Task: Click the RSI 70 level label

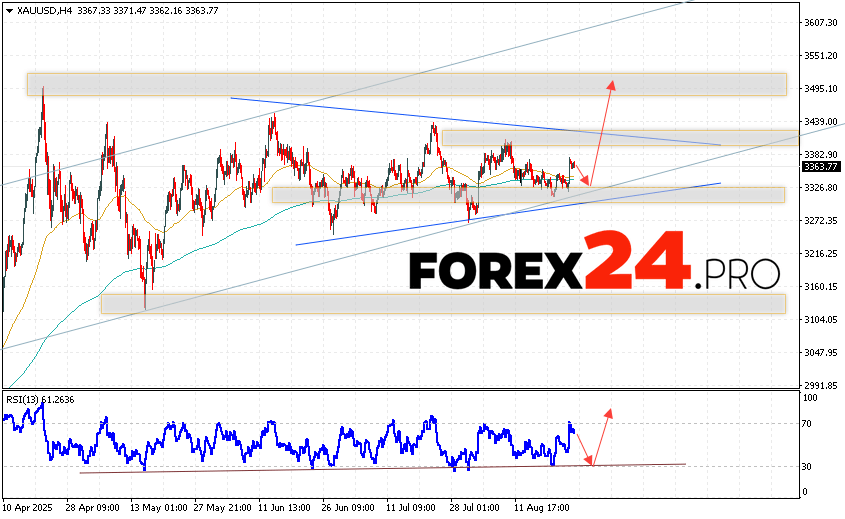Action: point(808,424)
